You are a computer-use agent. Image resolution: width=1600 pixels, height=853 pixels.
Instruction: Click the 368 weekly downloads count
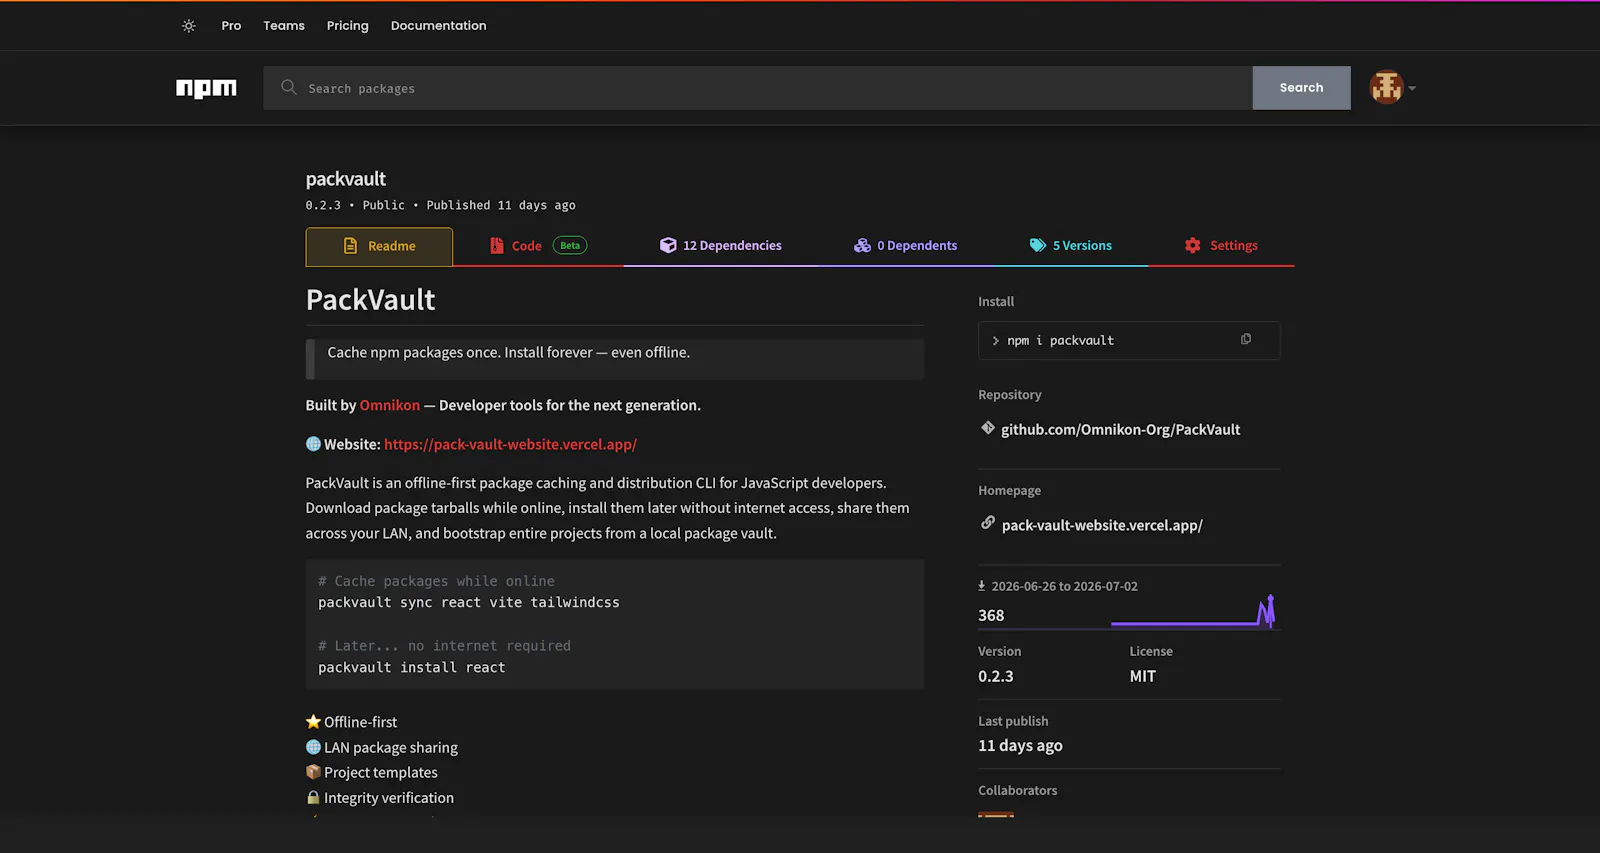tap(991, 615)
